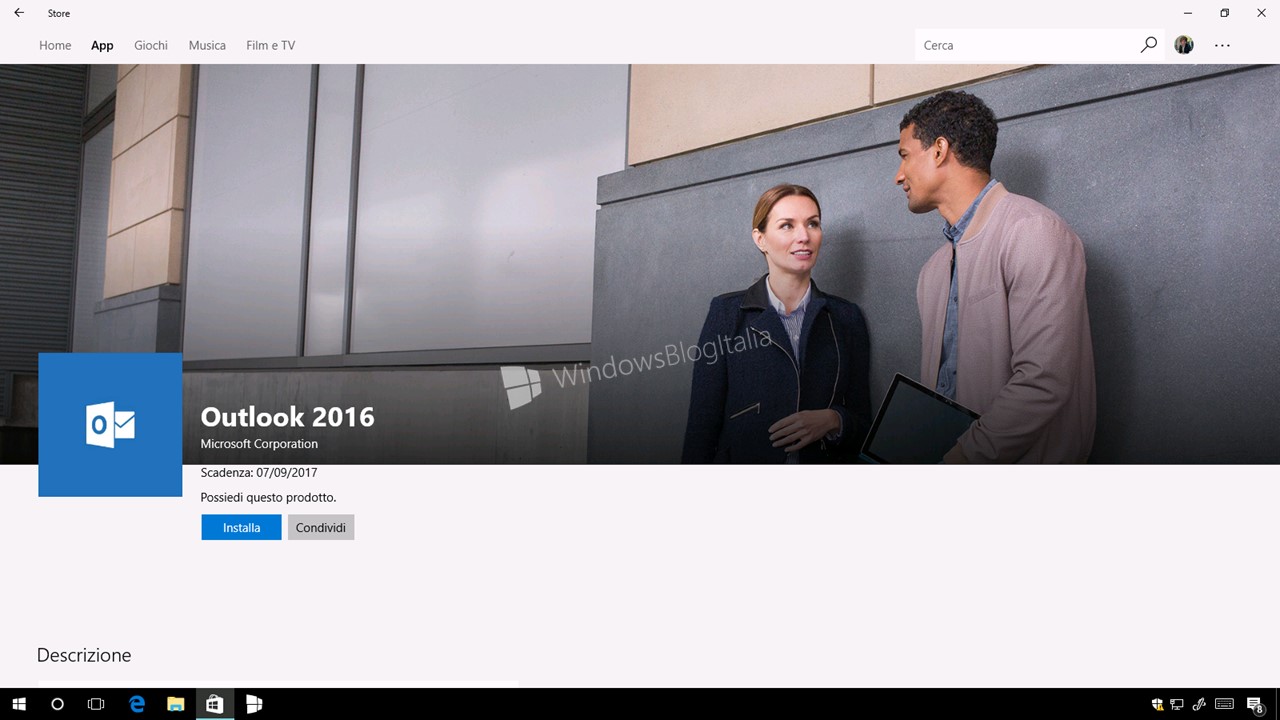Click the Store taskbar icon

pyautogui.click(x=214, y=704)
